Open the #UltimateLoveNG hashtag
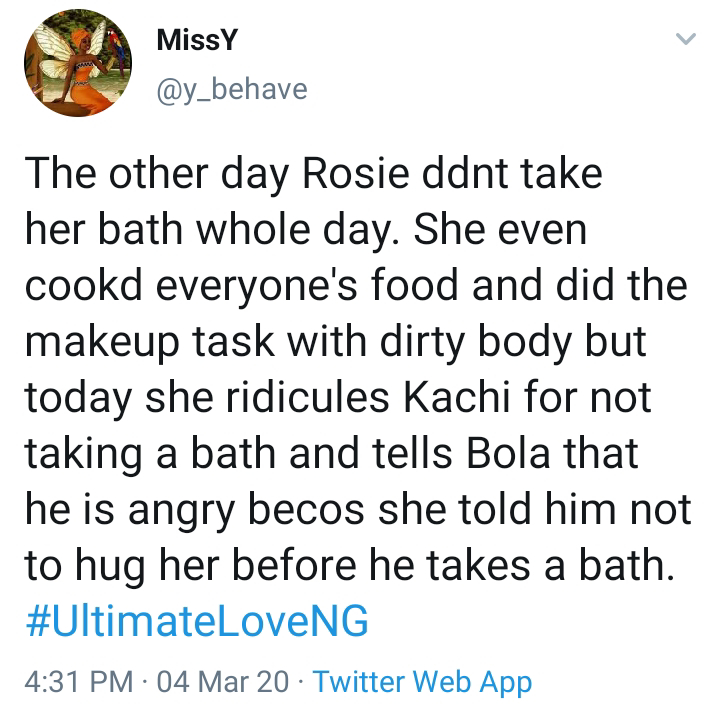Image resolution: width=719 pixels, height=717 pixels. pos(197,621)
